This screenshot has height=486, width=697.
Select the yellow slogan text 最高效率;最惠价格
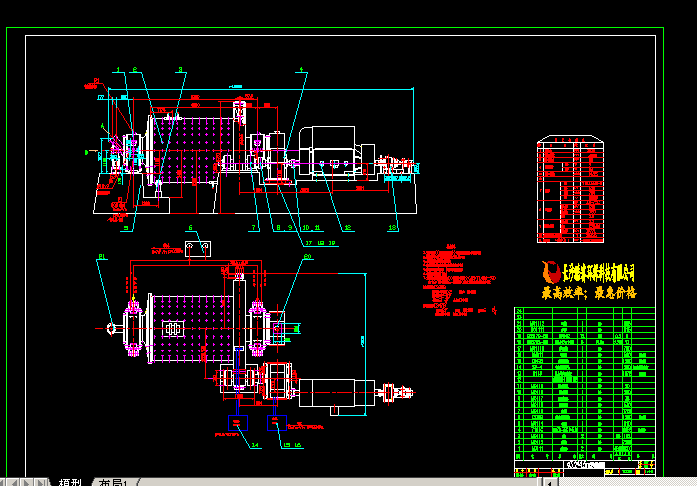(x=589, y=293)
